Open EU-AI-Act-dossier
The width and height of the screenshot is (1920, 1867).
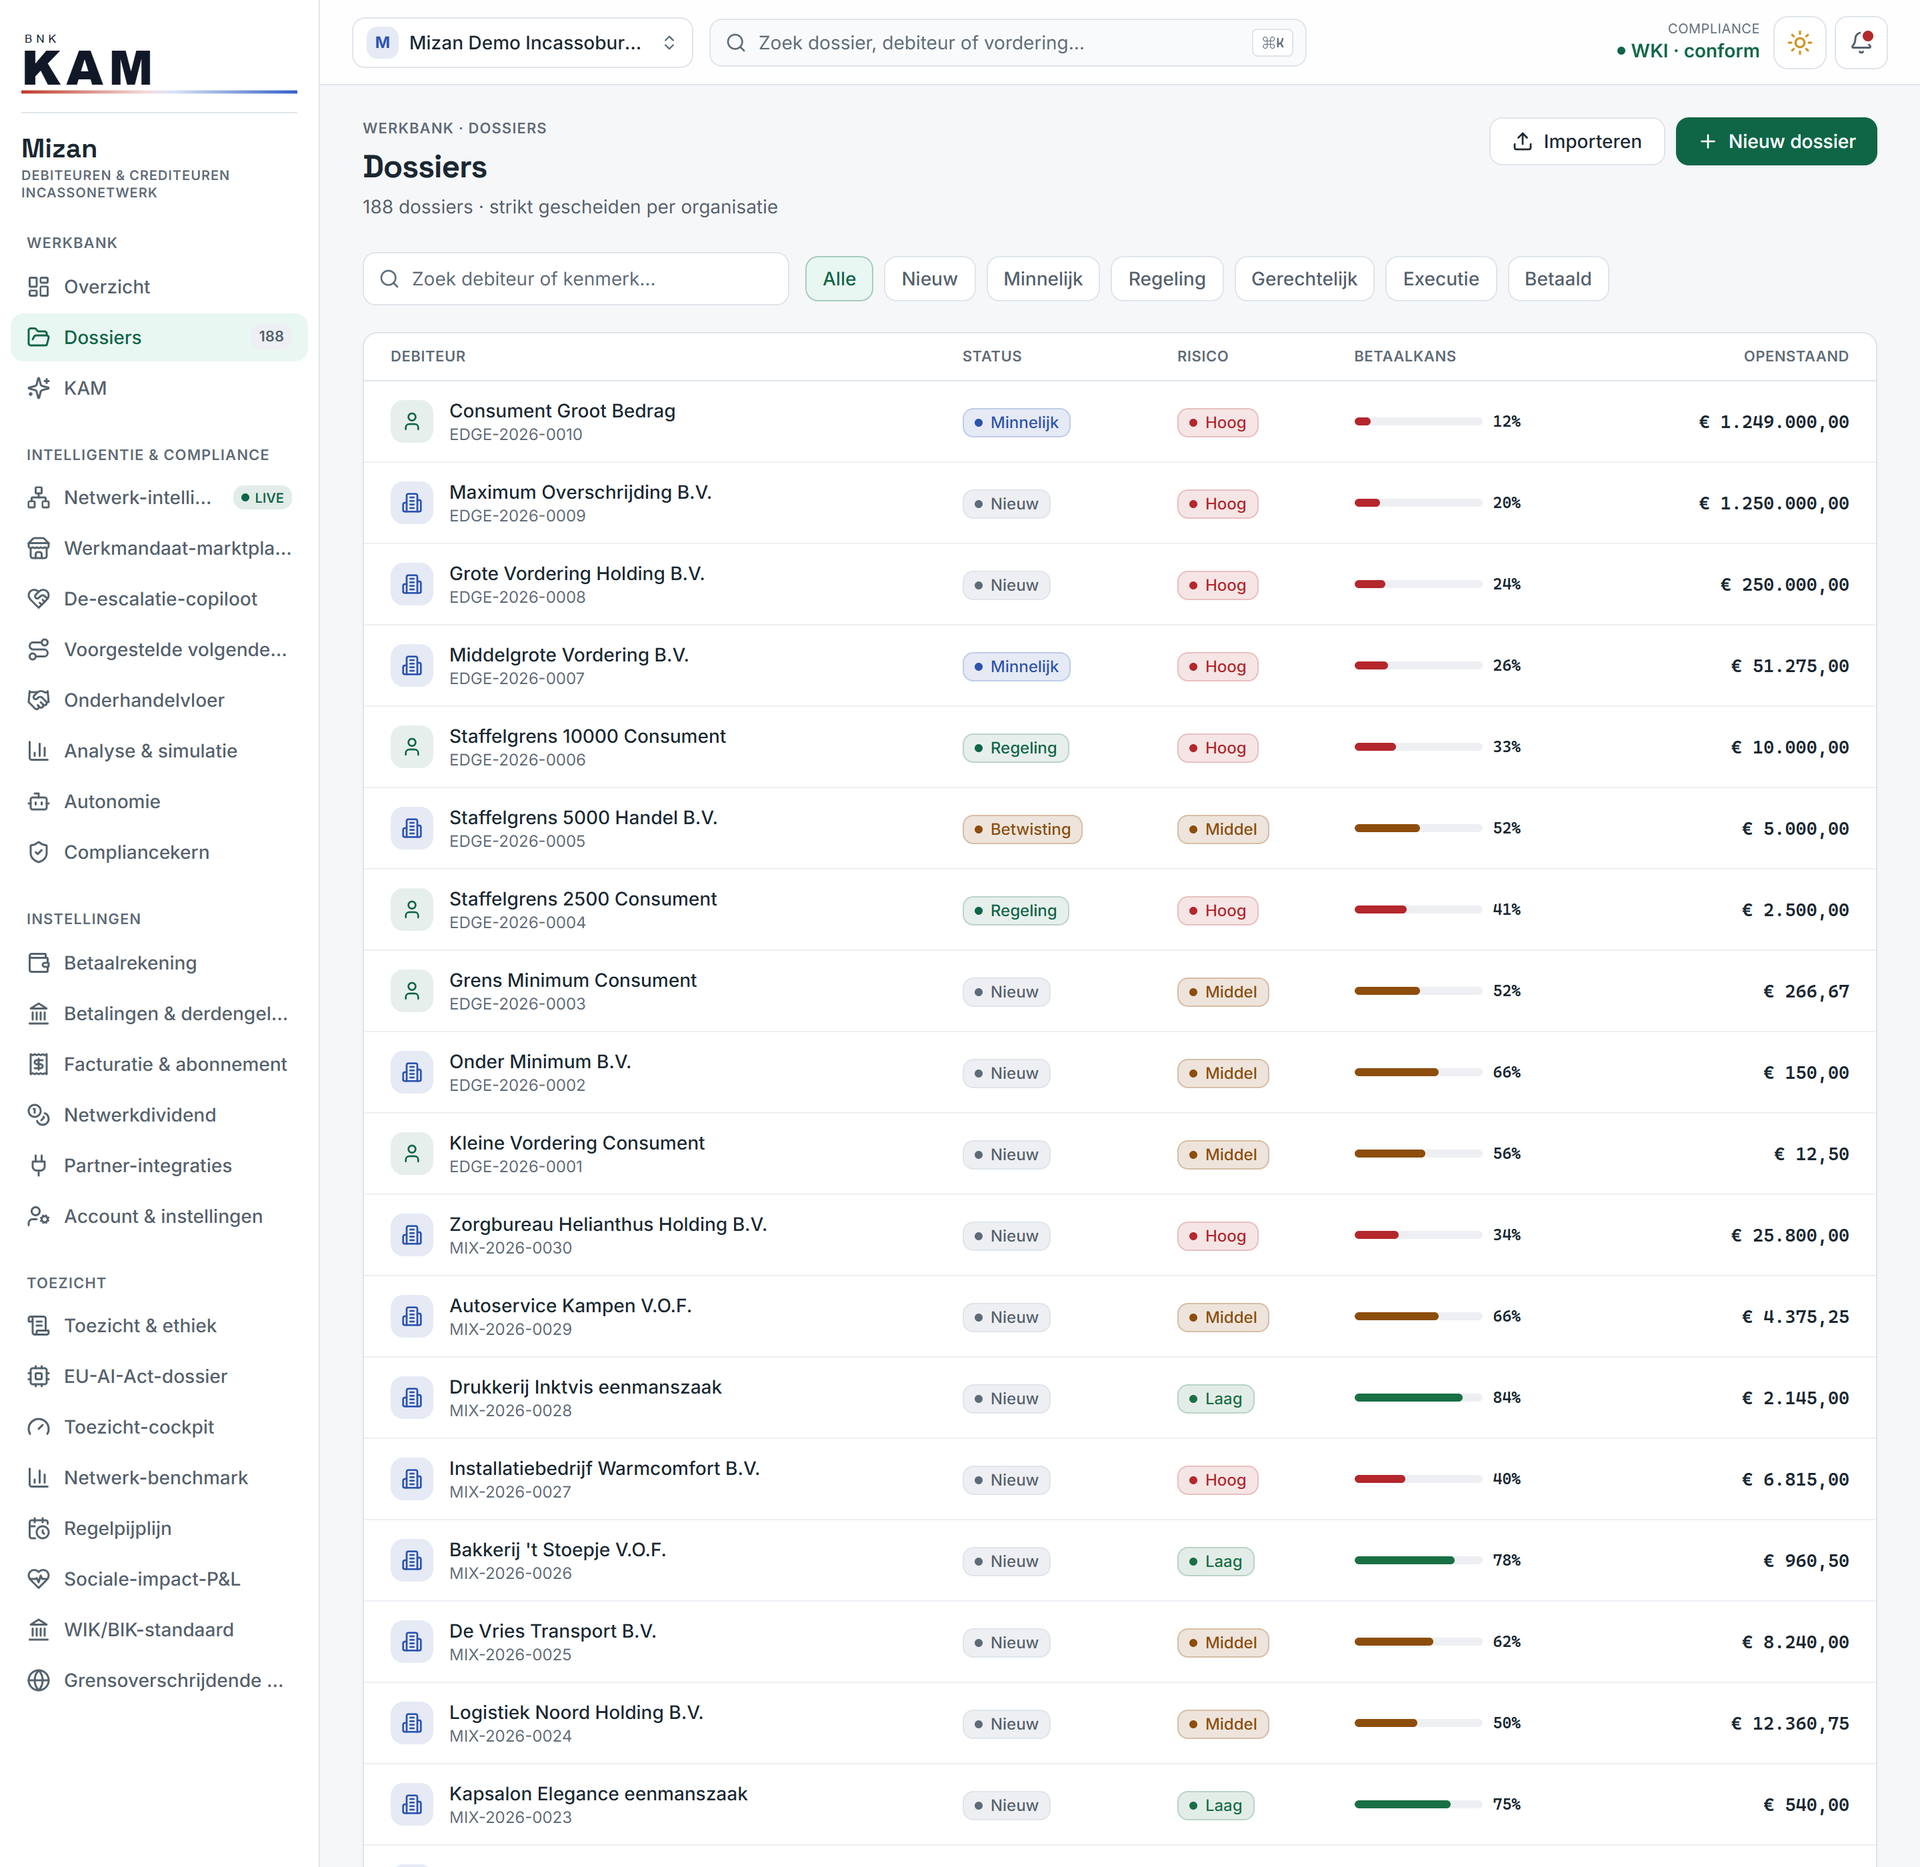pos(159,1377)
